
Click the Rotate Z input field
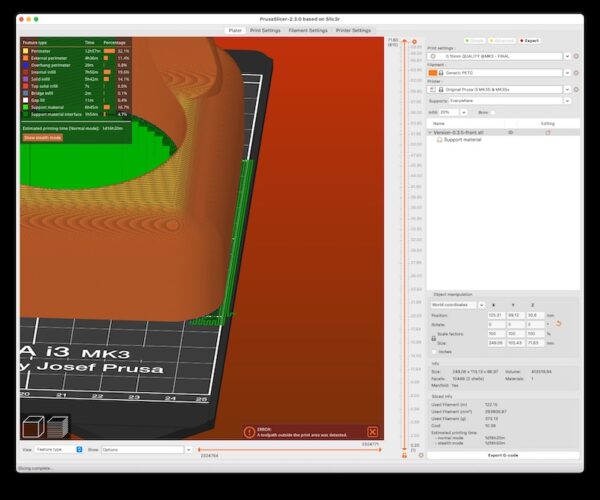(535, 324)
